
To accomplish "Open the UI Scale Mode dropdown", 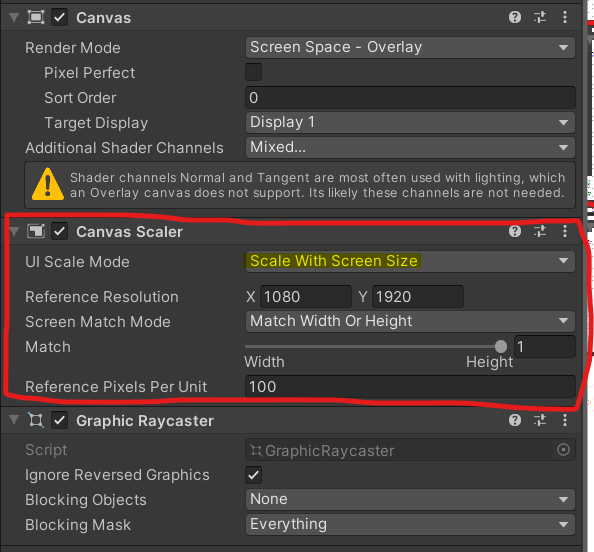I will [410, 261].
